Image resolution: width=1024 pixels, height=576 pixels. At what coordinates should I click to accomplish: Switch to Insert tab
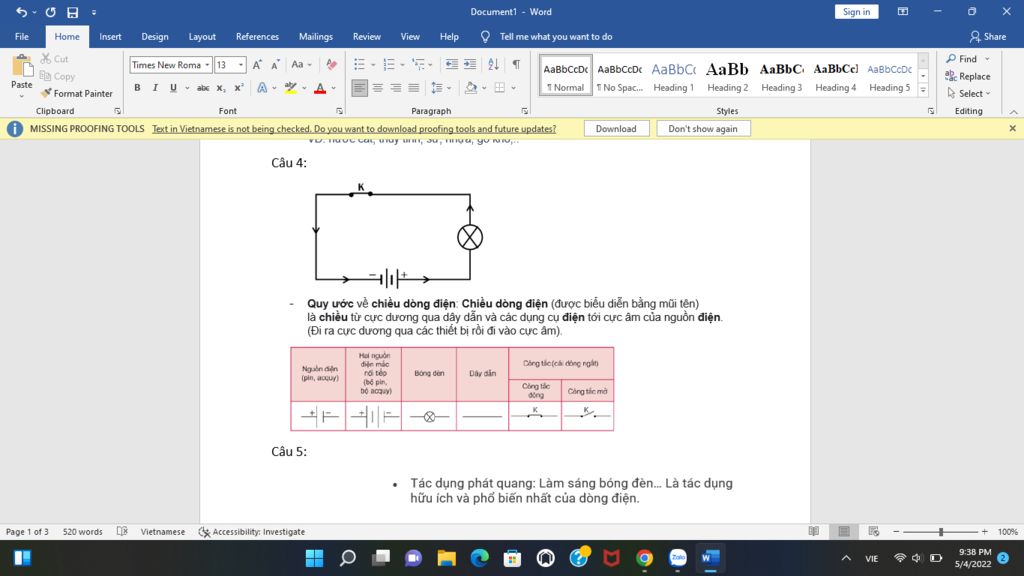point(110,37)
